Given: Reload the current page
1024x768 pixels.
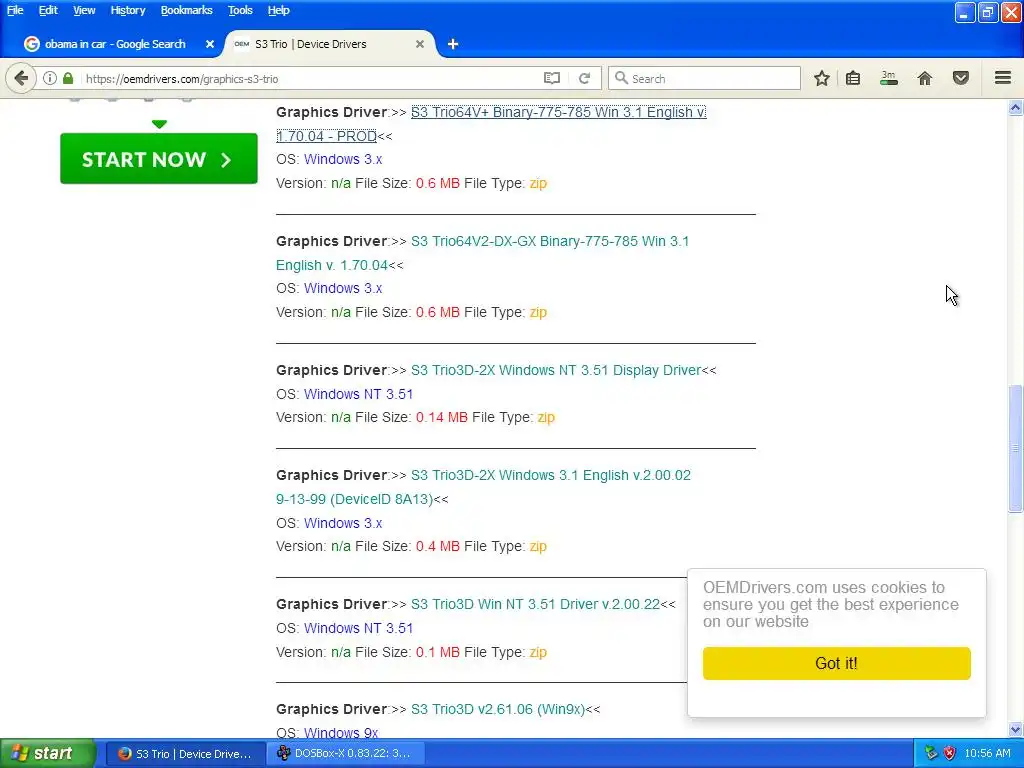Looking at the screenshot, I should tap(584, 78).
